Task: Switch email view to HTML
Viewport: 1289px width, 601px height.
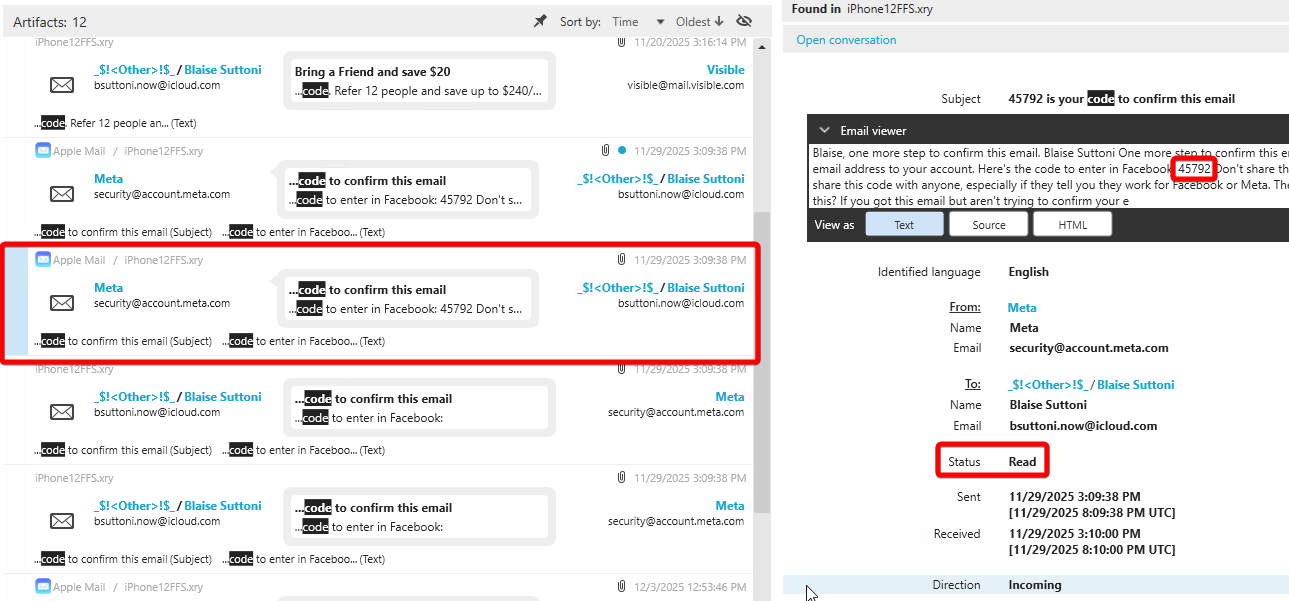Action: 1073,225
